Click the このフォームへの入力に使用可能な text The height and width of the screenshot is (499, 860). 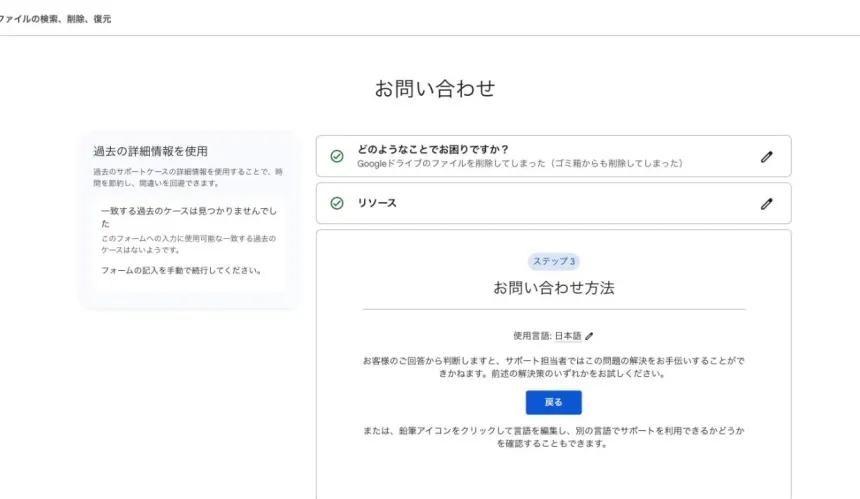188,244
